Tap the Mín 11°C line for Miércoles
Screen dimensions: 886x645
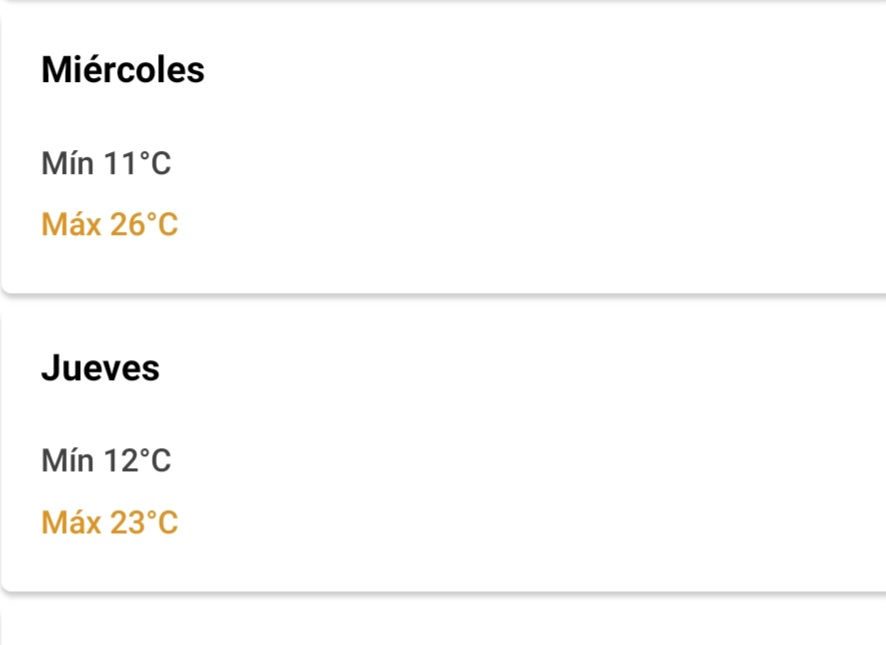(106, 163)
